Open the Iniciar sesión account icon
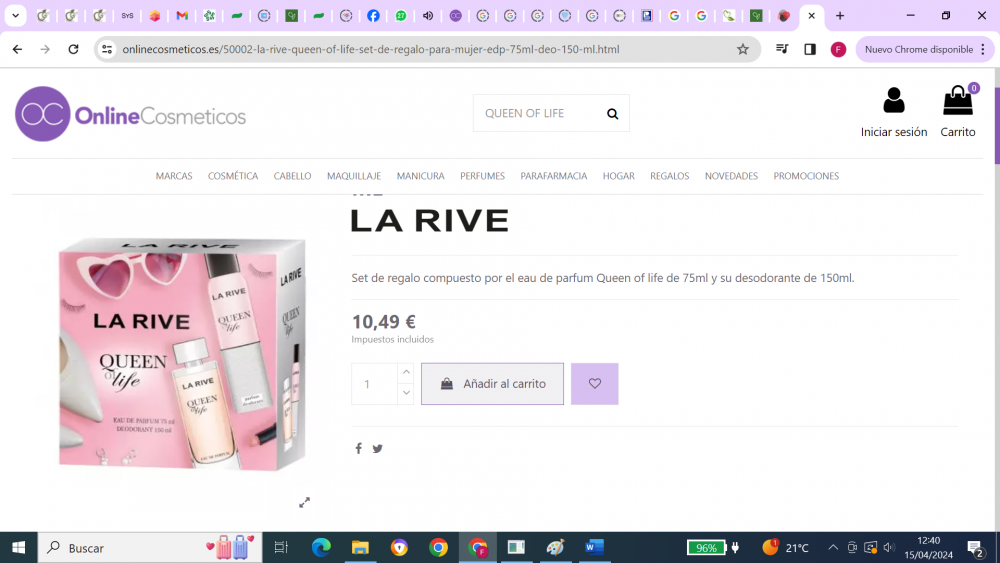This screenshot has height=563, width=1000. pos(893,101)
